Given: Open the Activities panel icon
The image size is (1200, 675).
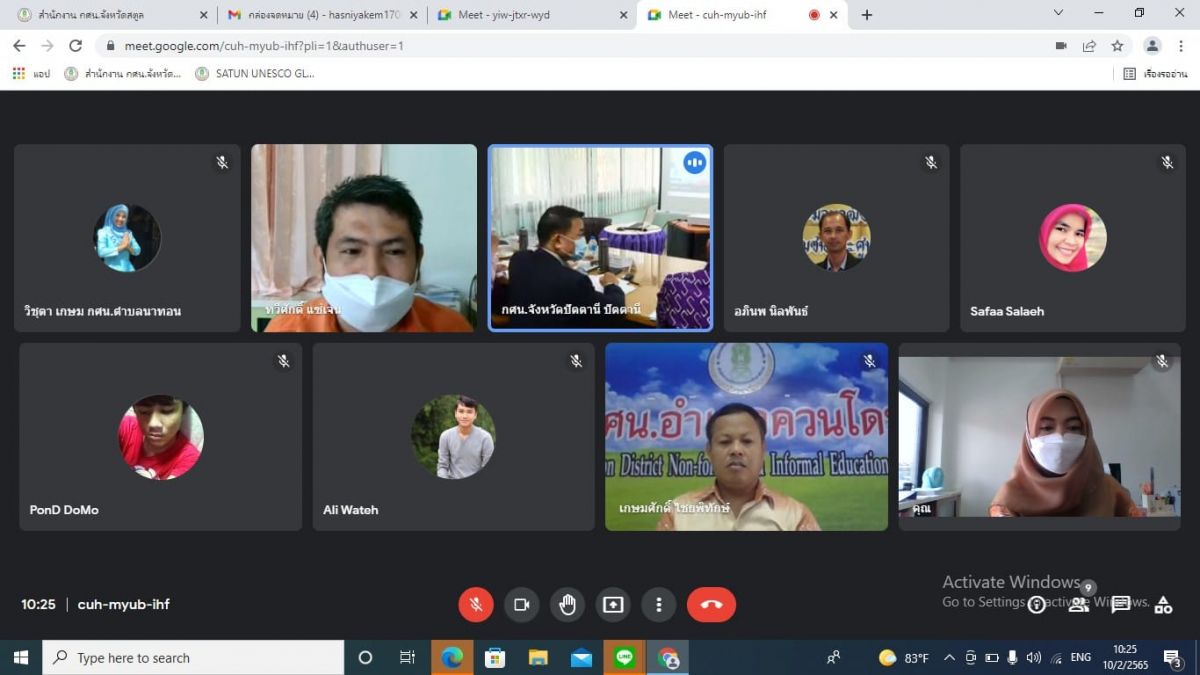Looking at the screenshot, I should tap(1163, 604).
